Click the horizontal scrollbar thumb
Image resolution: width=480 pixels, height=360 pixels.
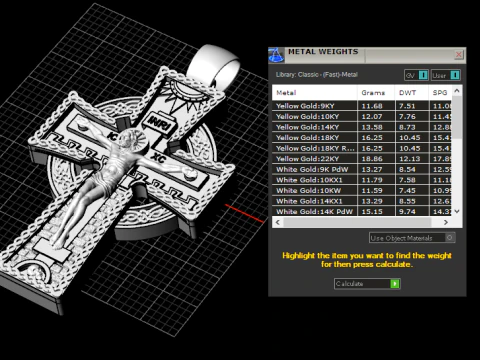(x=357, y=222)
